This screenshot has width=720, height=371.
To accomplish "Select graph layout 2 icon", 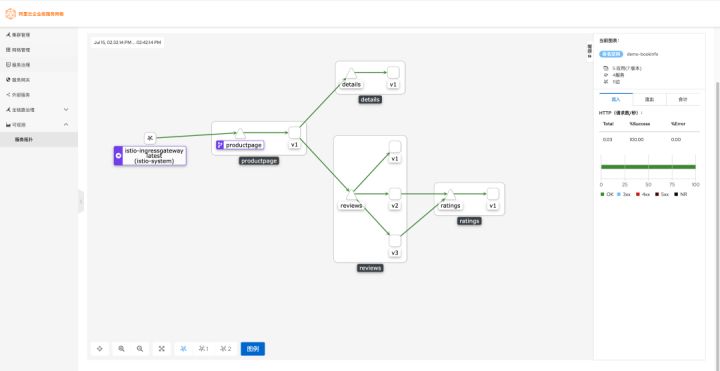I will 225,349.
